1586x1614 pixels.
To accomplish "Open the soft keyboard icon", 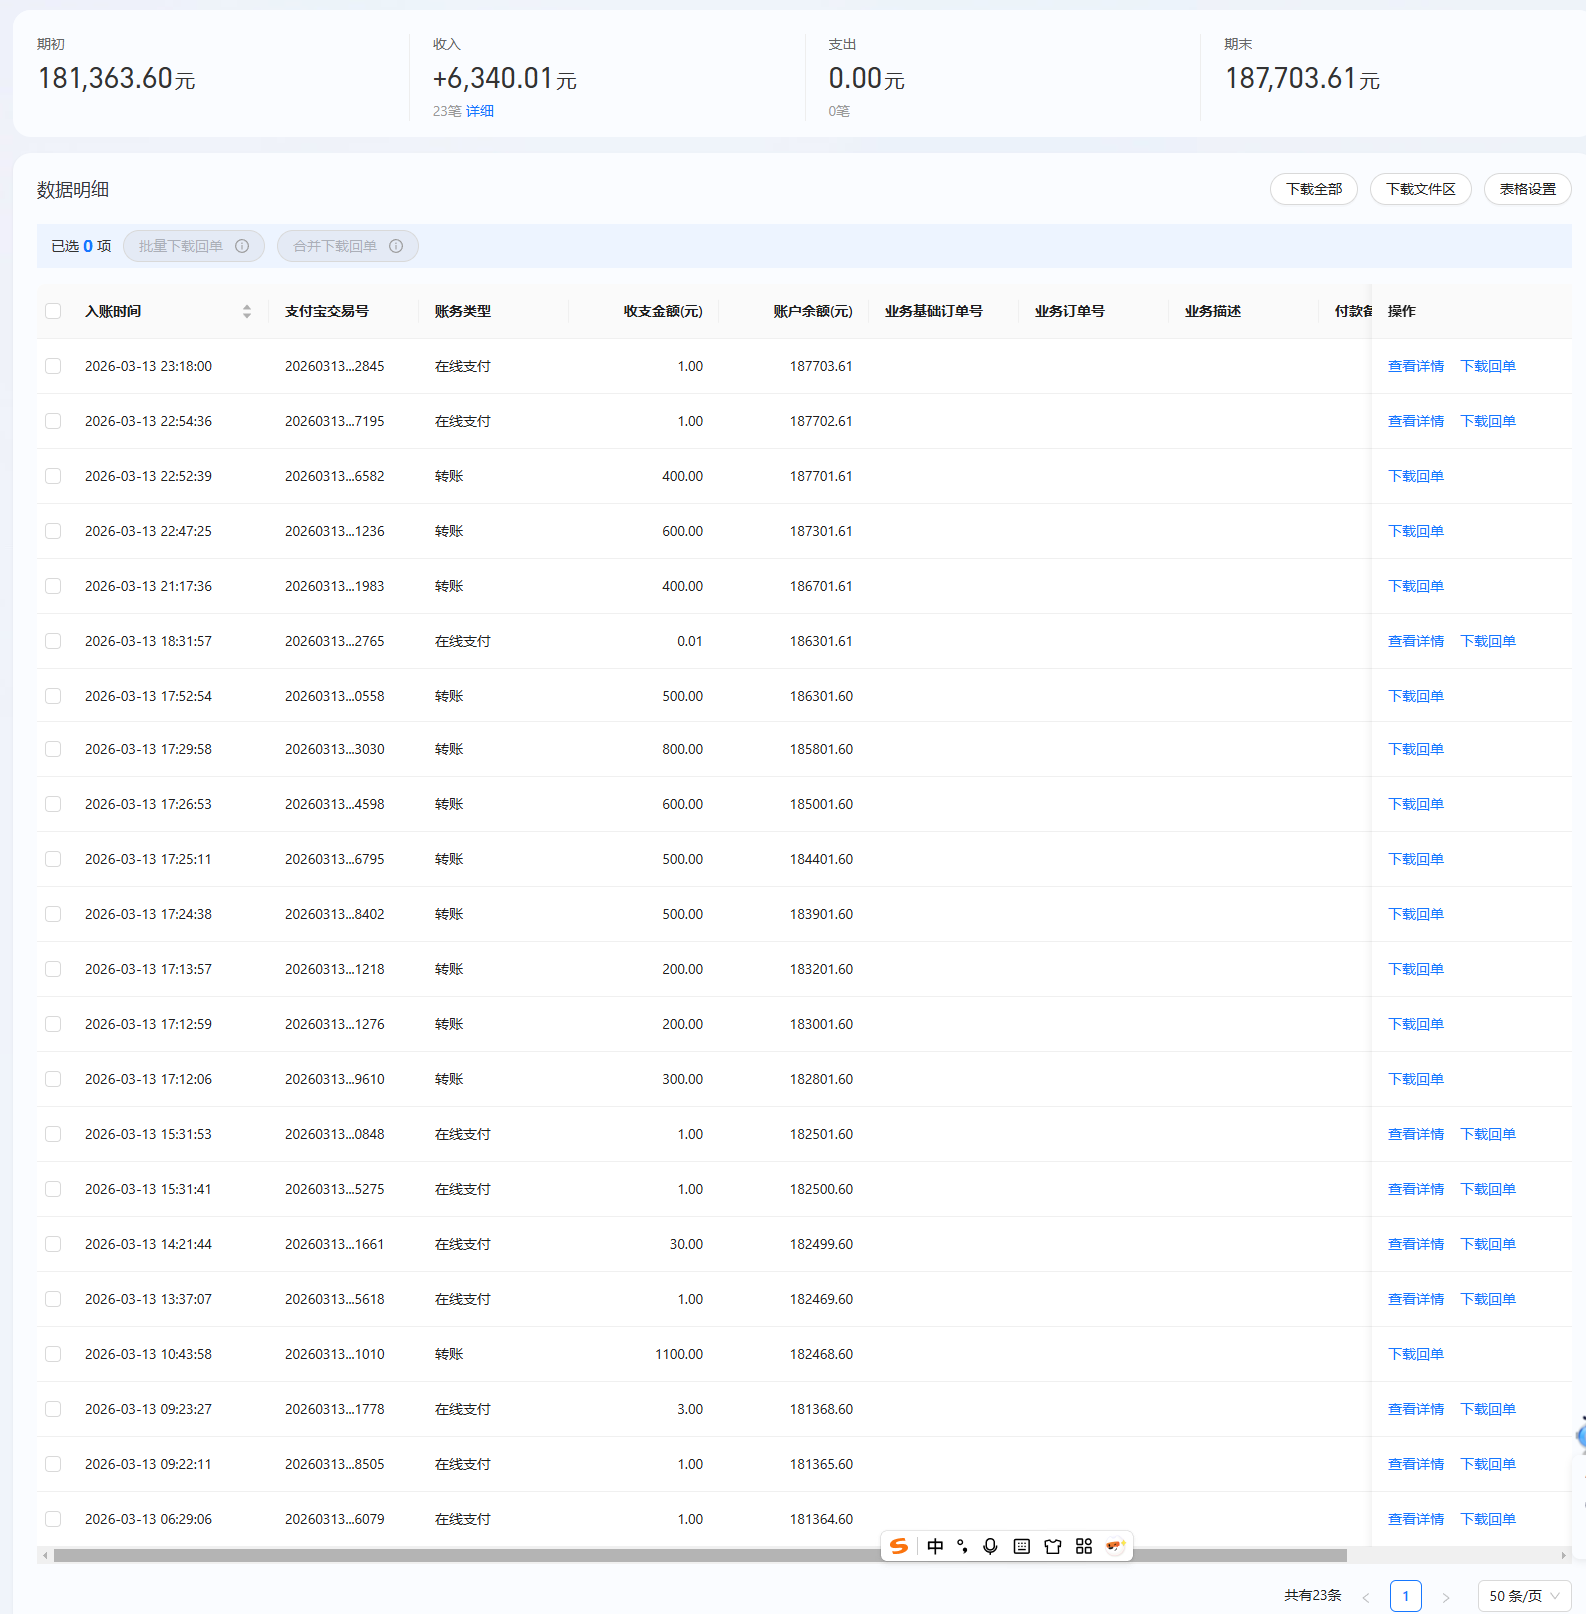I will coord(1021,1546).
